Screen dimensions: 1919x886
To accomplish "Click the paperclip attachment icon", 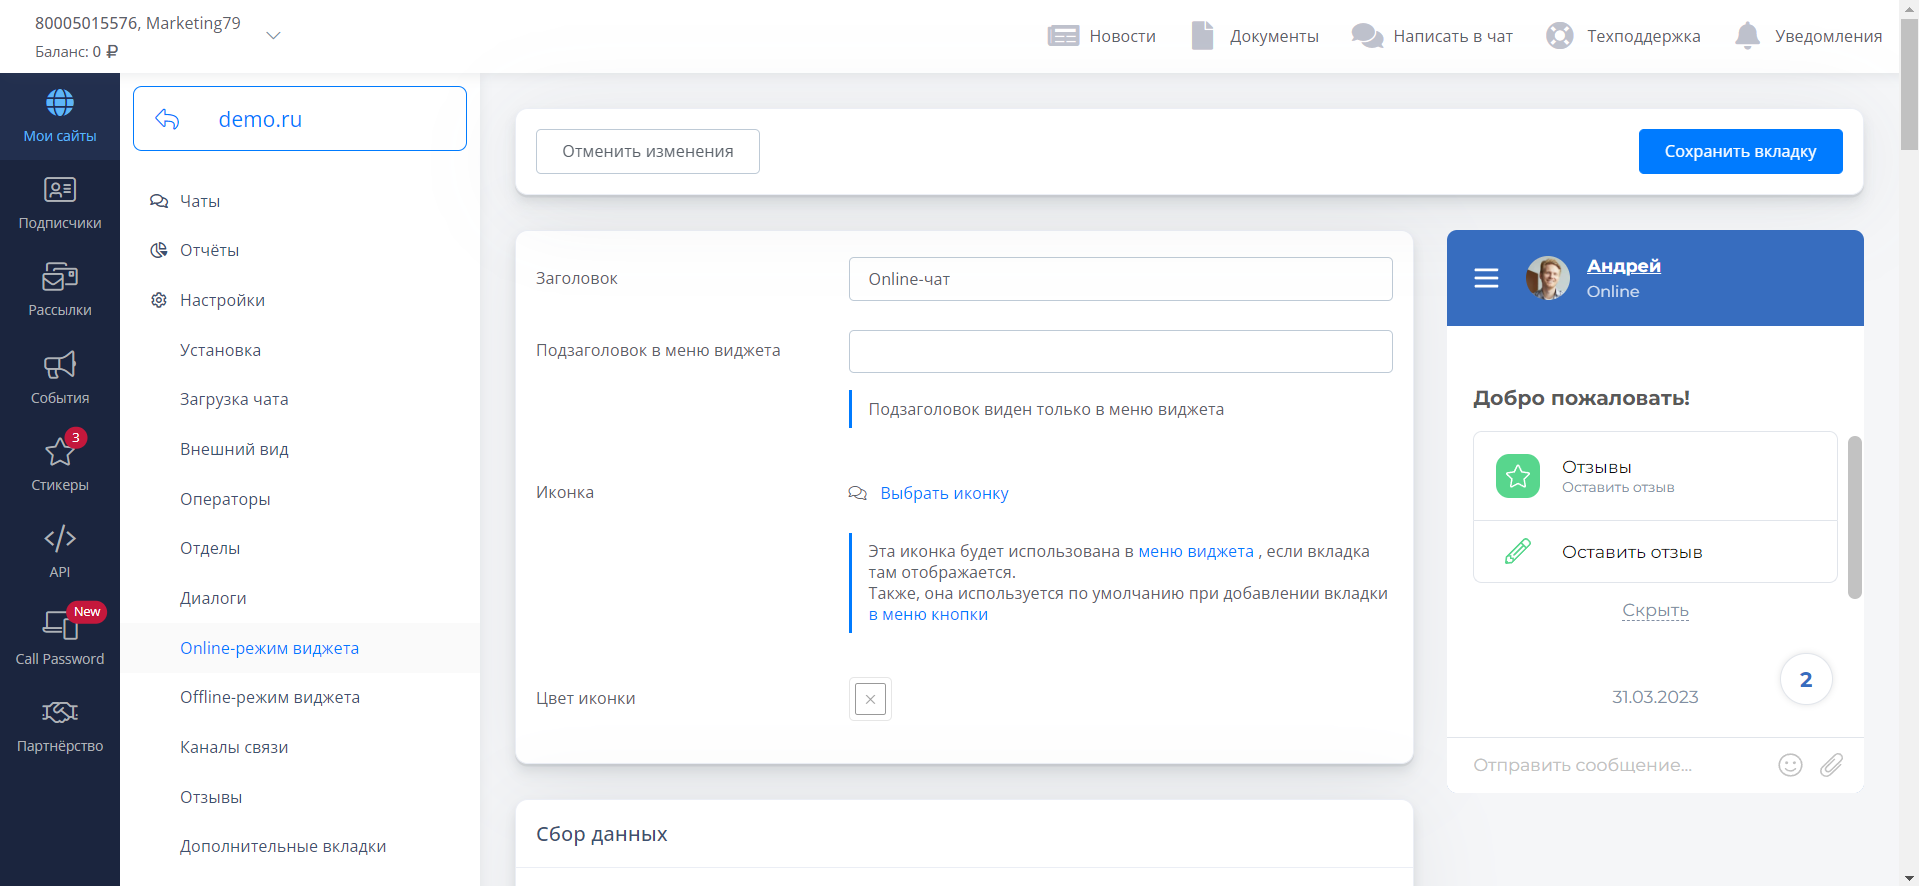I will (1831, 765).
